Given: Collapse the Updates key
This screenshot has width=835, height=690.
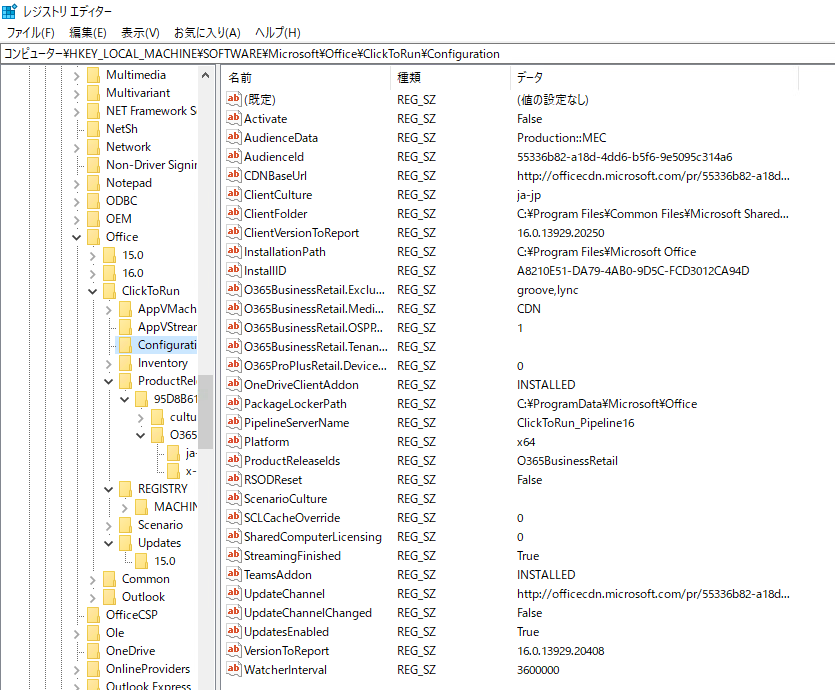Looking at the screenshot, I should point(109,544).
